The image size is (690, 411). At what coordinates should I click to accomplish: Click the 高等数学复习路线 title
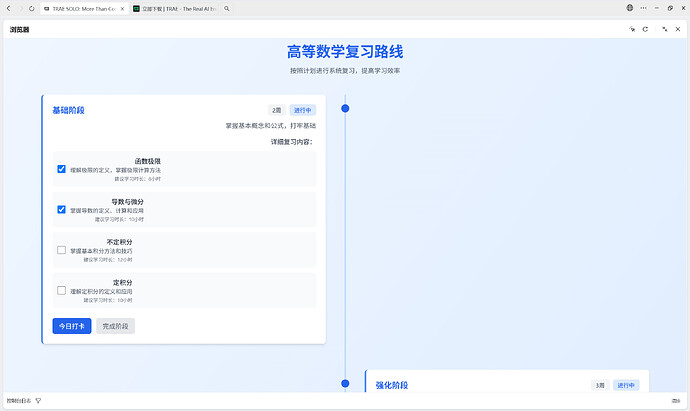(345, 51)
